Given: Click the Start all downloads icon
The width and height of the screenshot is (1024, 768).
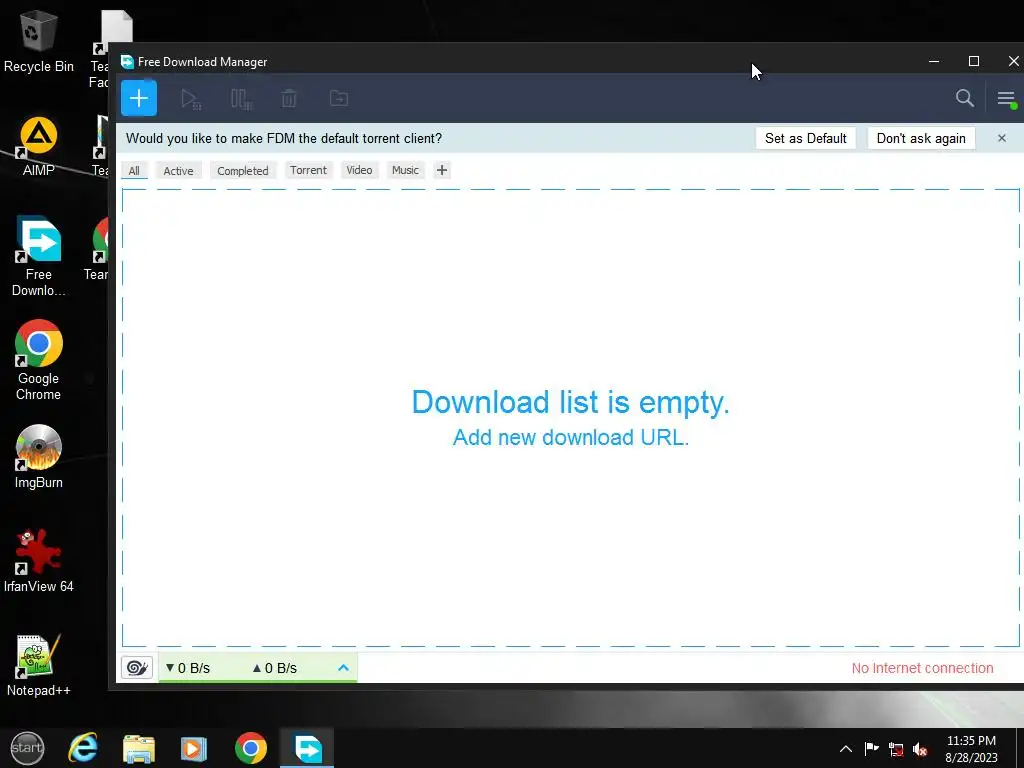Looking at the screenshot, I should click(191, 99).
